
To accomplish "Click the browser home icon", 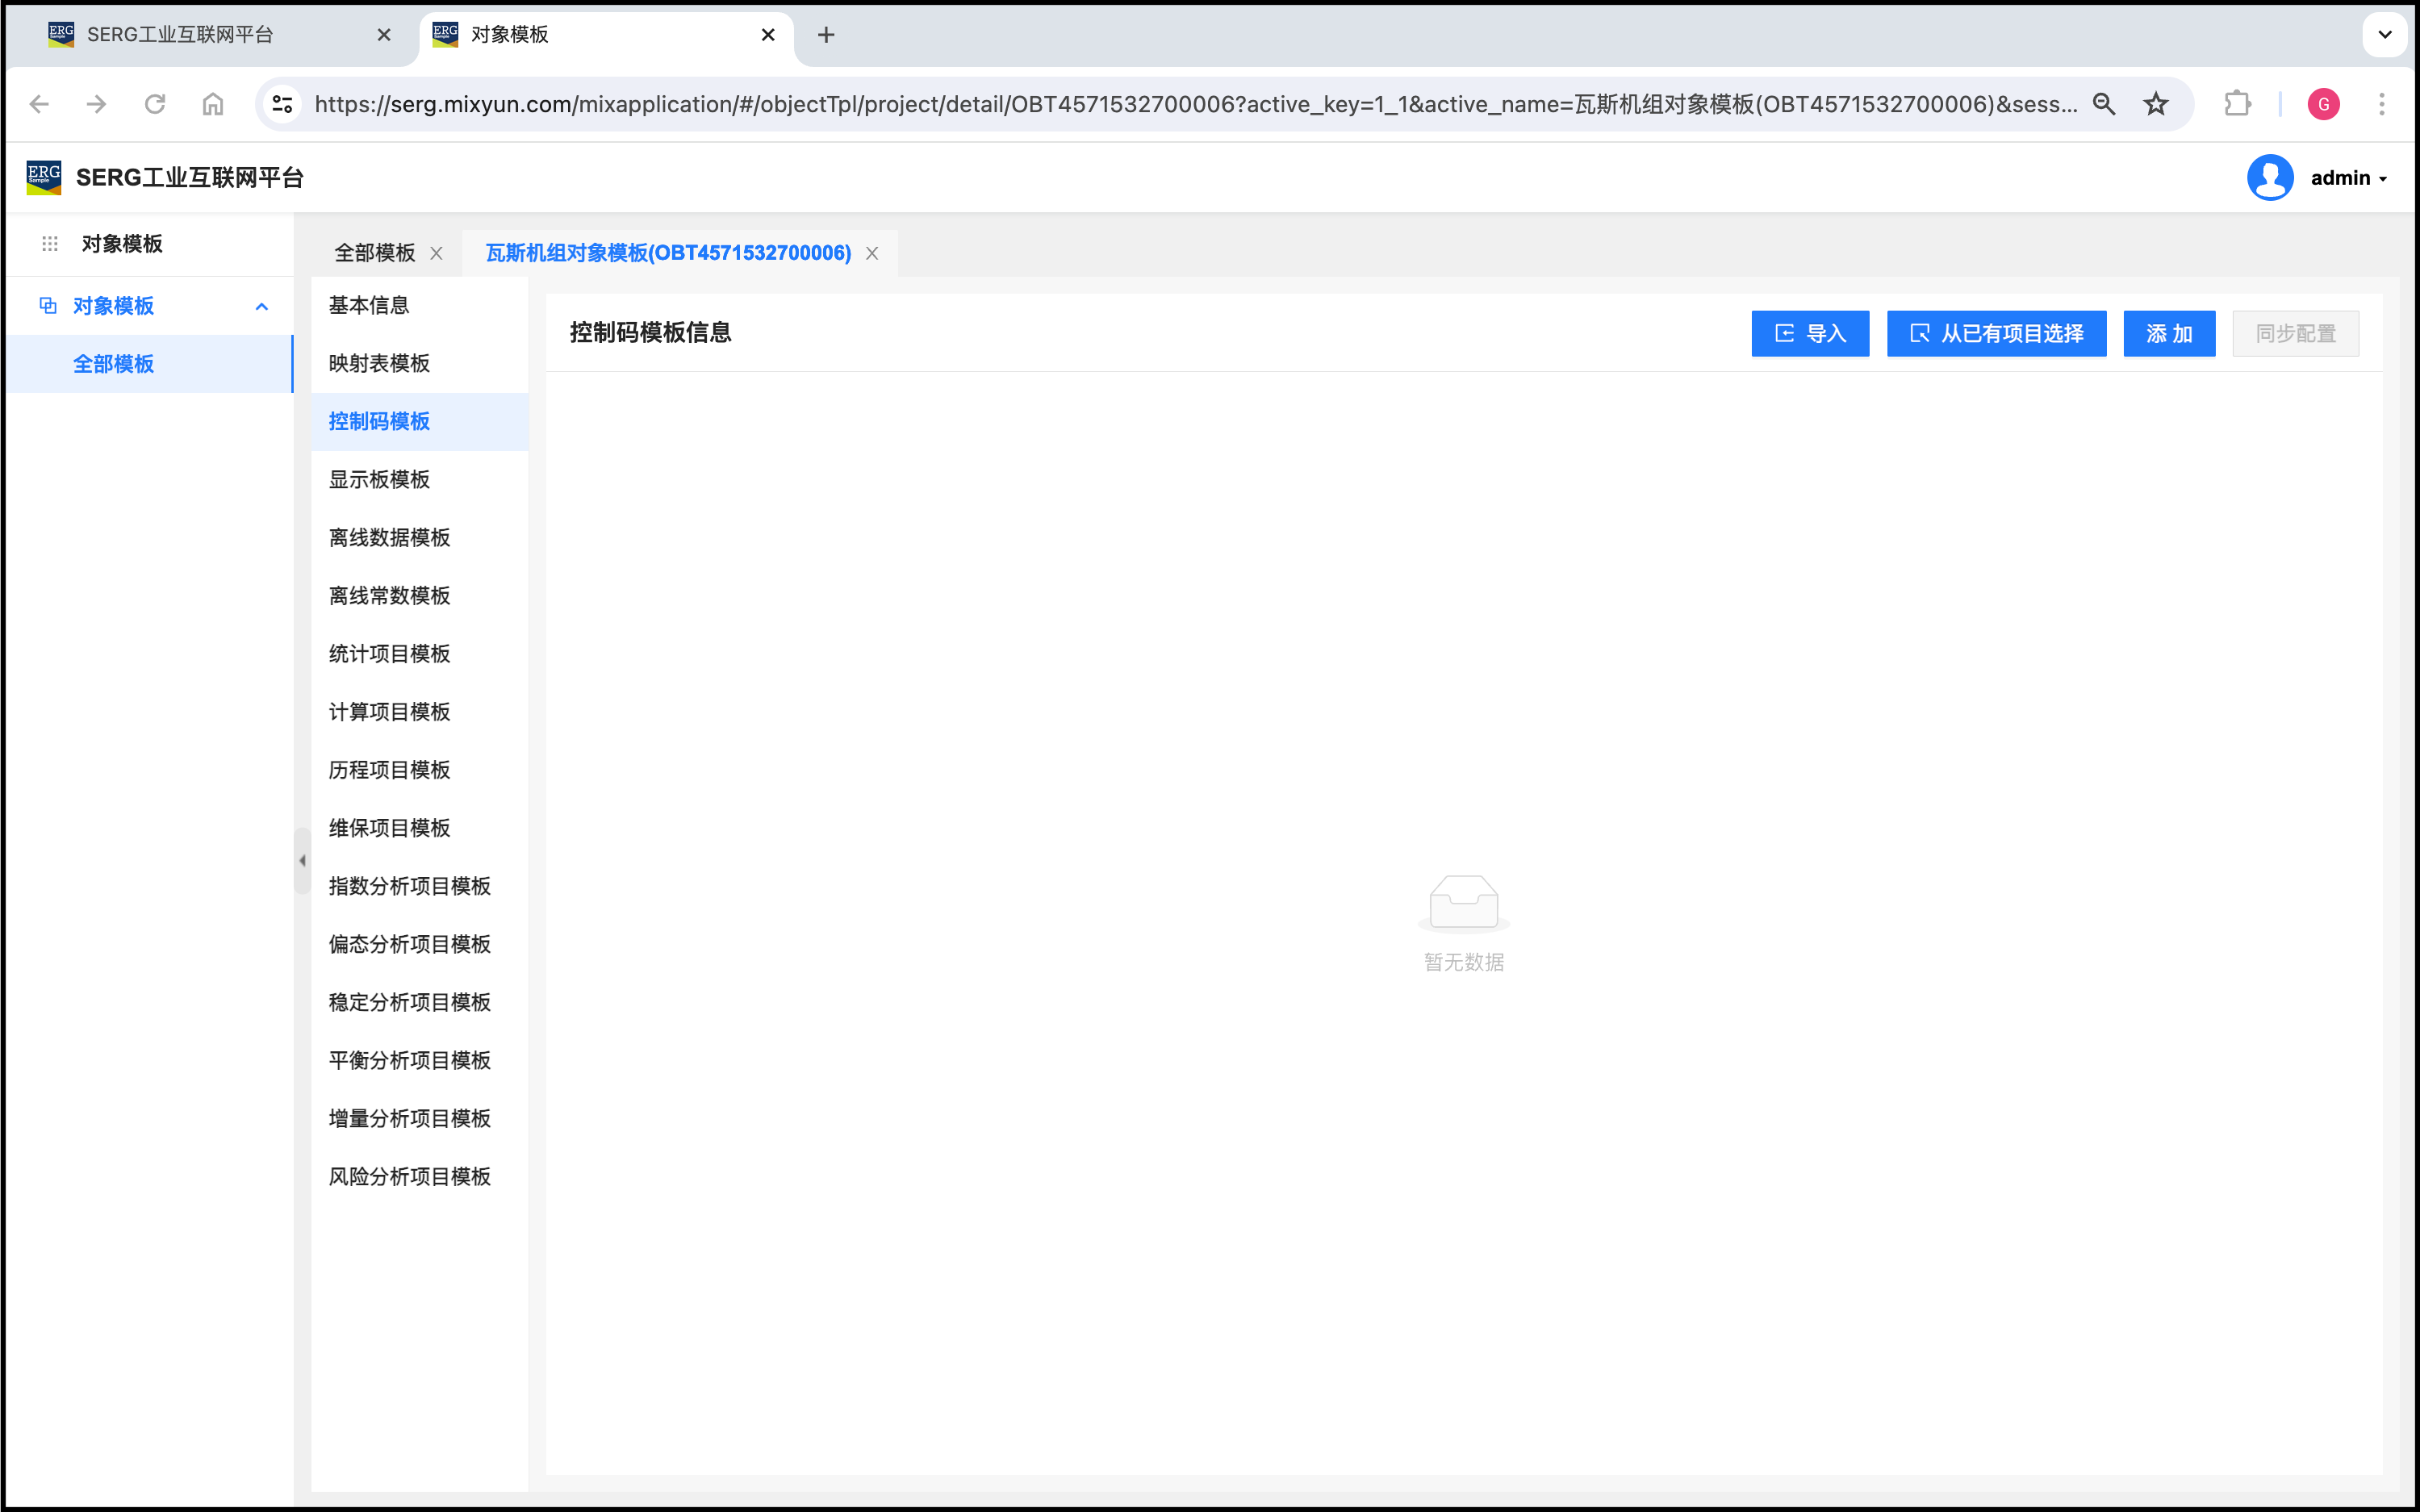I will tap(213, 104).
